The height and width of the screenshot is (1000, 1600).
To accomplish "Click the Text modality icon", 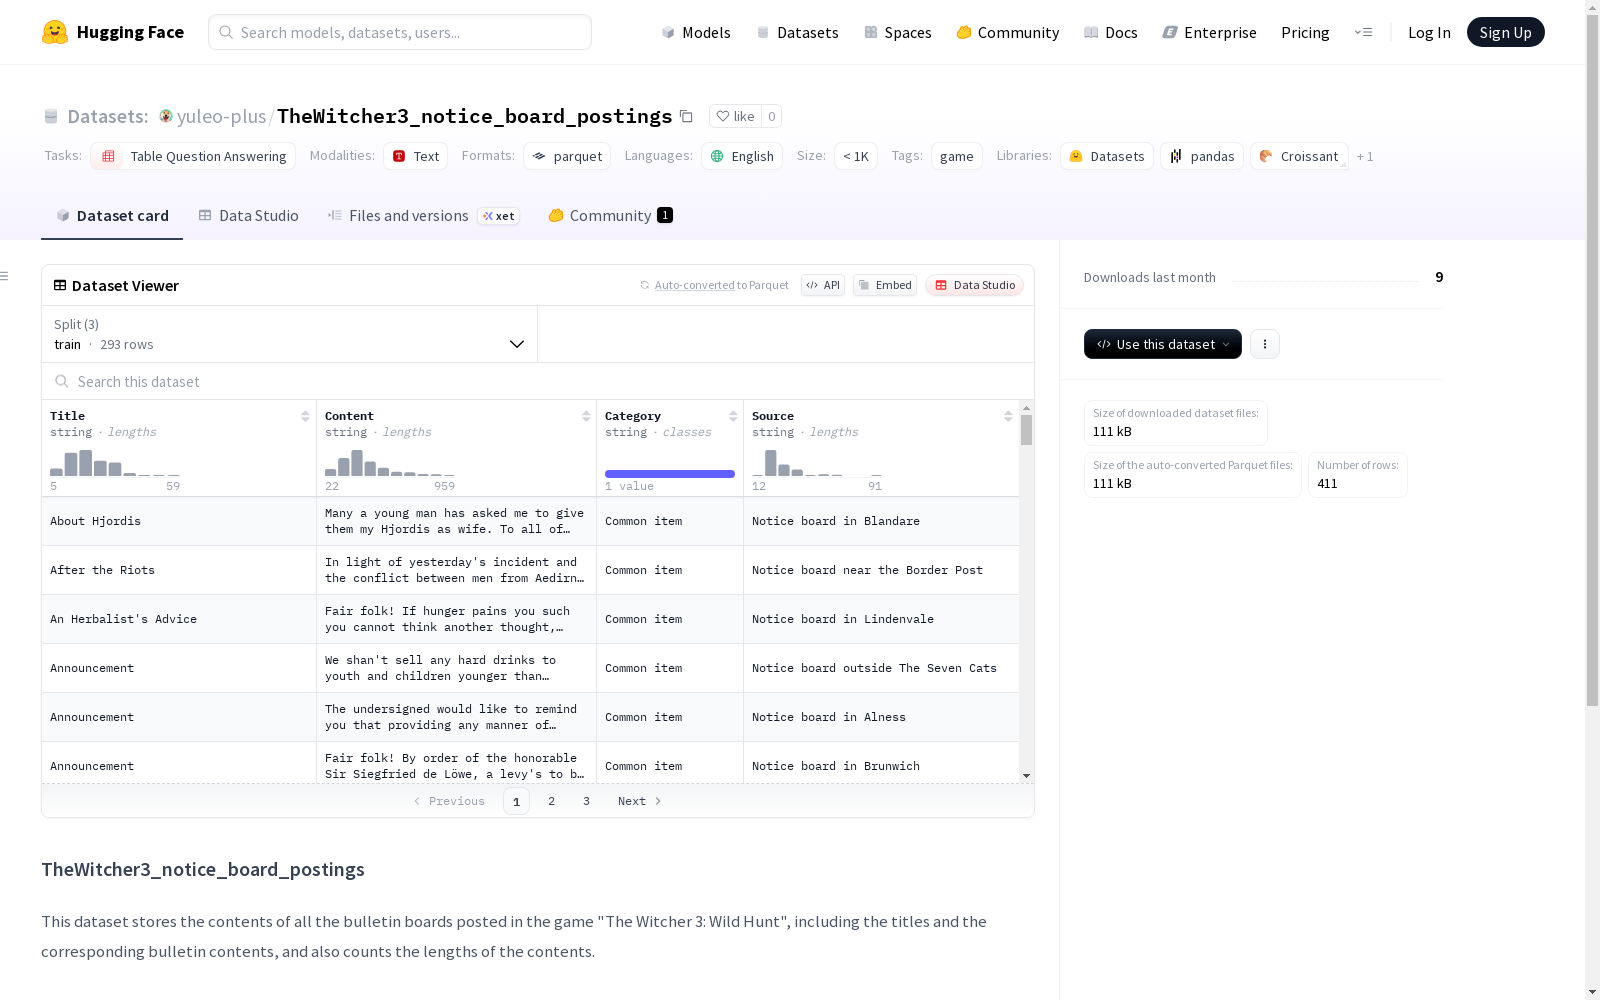I will coord(399,156).
